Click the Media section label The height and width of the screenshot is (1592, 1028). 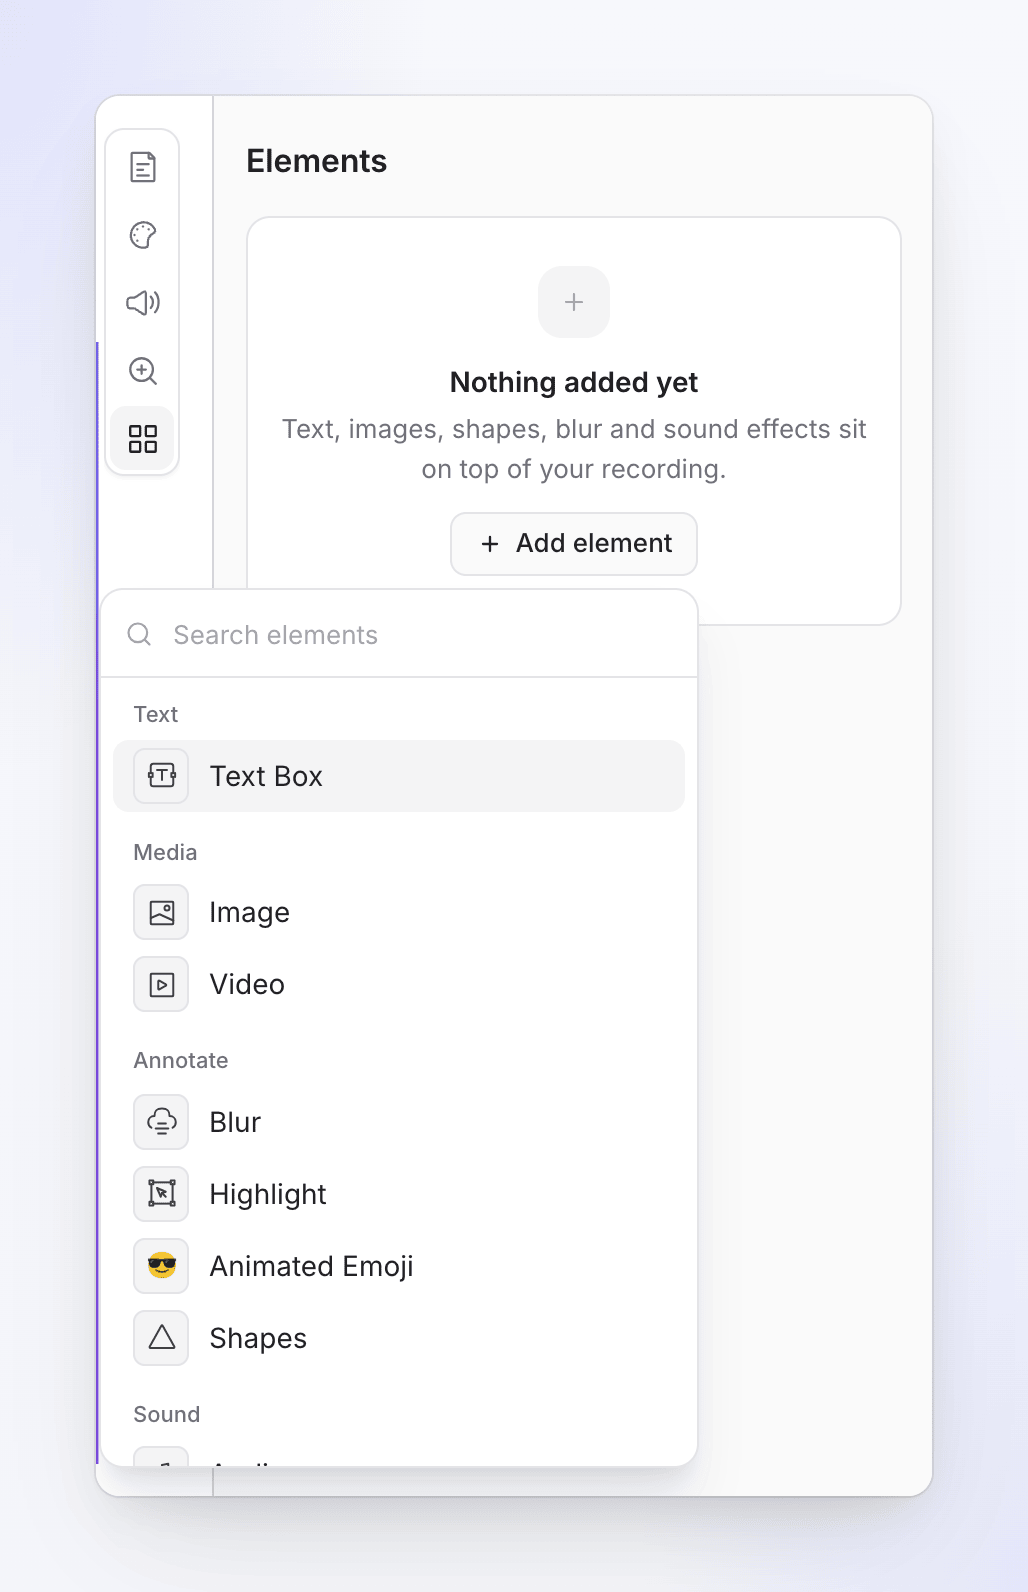pos(165,852)
